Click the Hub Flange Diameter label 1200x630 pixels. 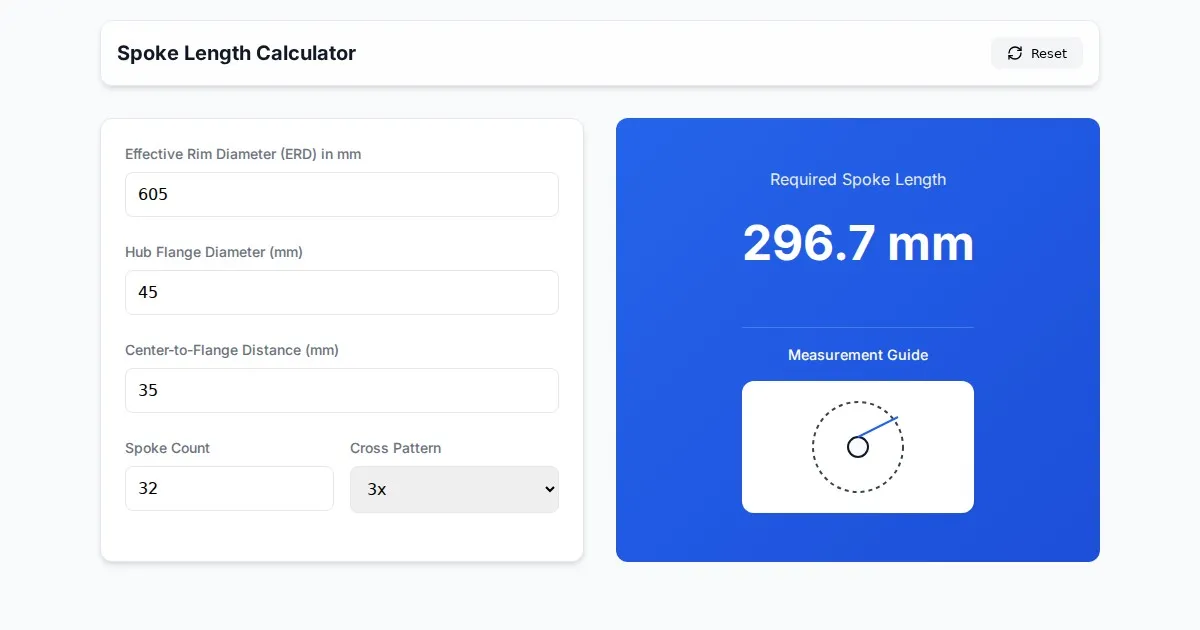pos(214,252)
